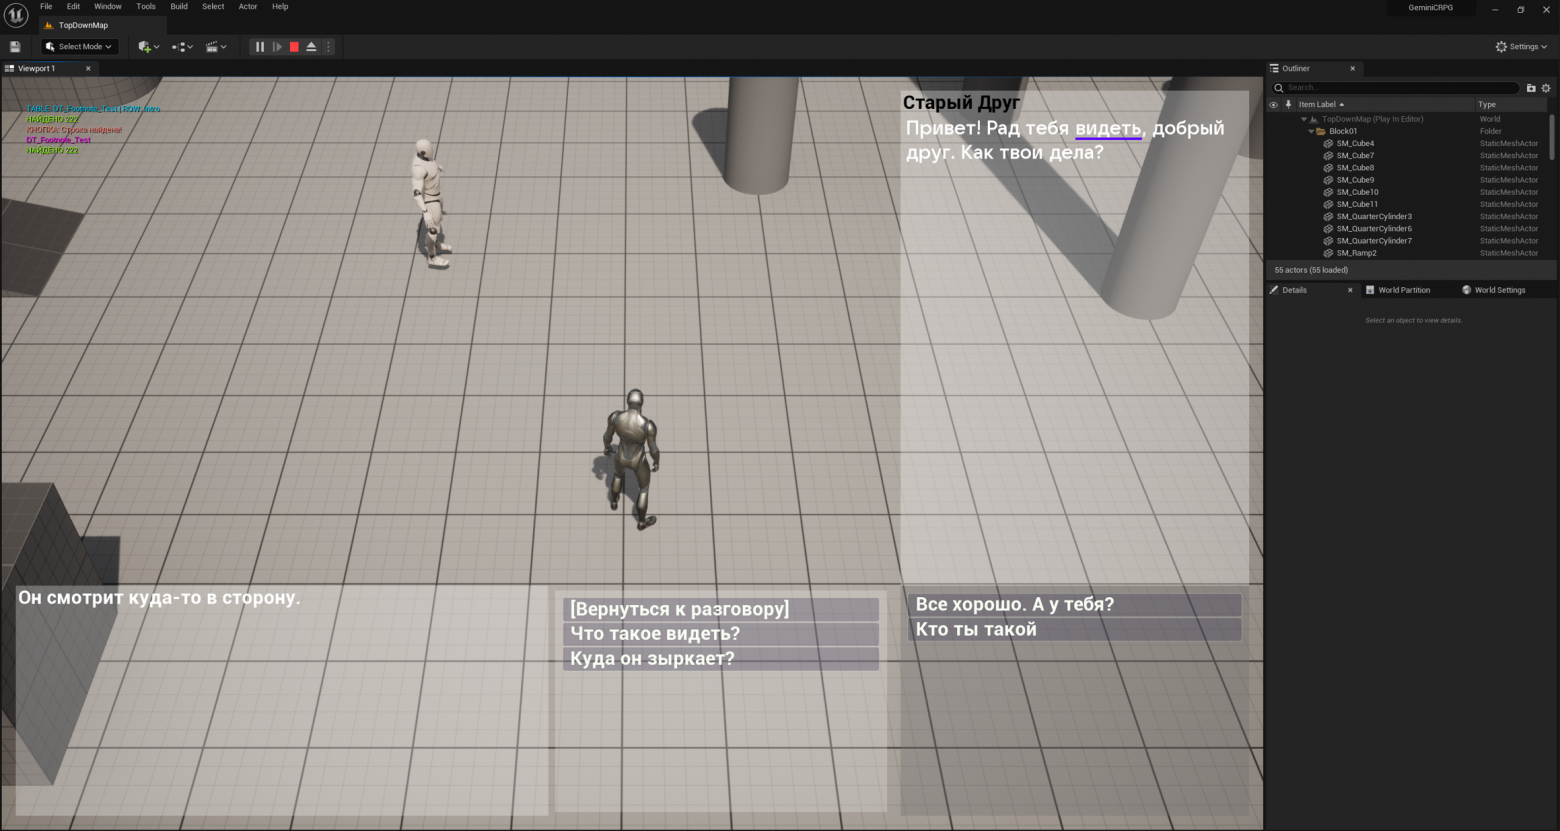Switch to the World Settings tab

click(x=1498, y=289)
